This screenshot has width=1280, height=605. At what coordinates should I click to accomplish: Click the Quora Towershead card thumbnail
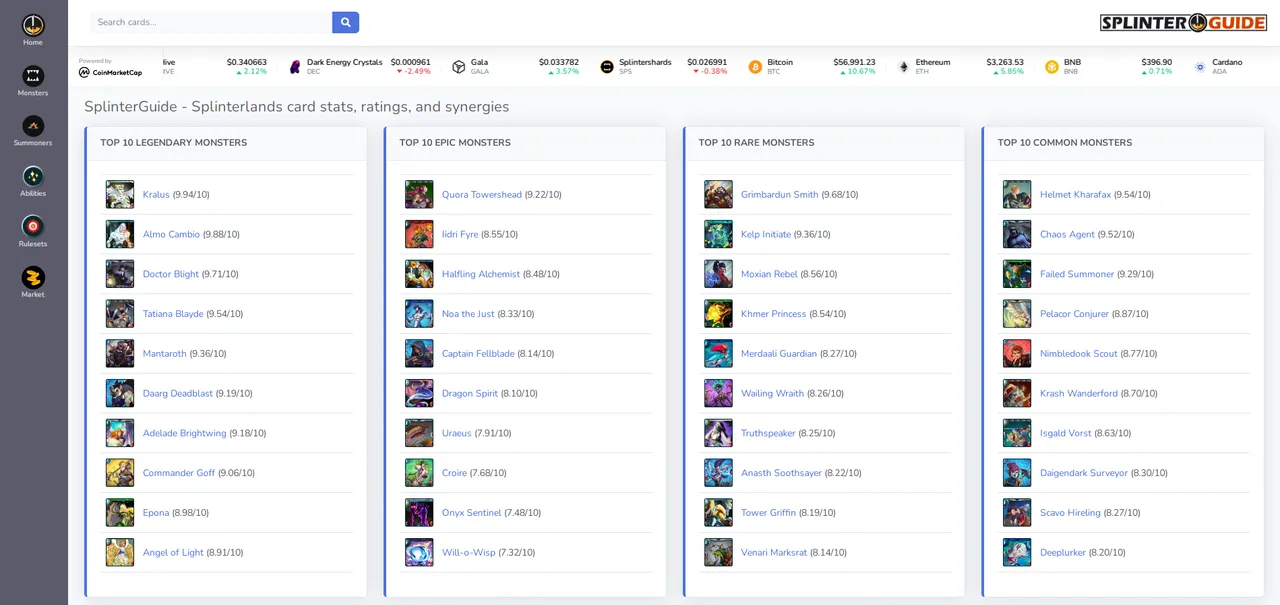click(419, 195)
